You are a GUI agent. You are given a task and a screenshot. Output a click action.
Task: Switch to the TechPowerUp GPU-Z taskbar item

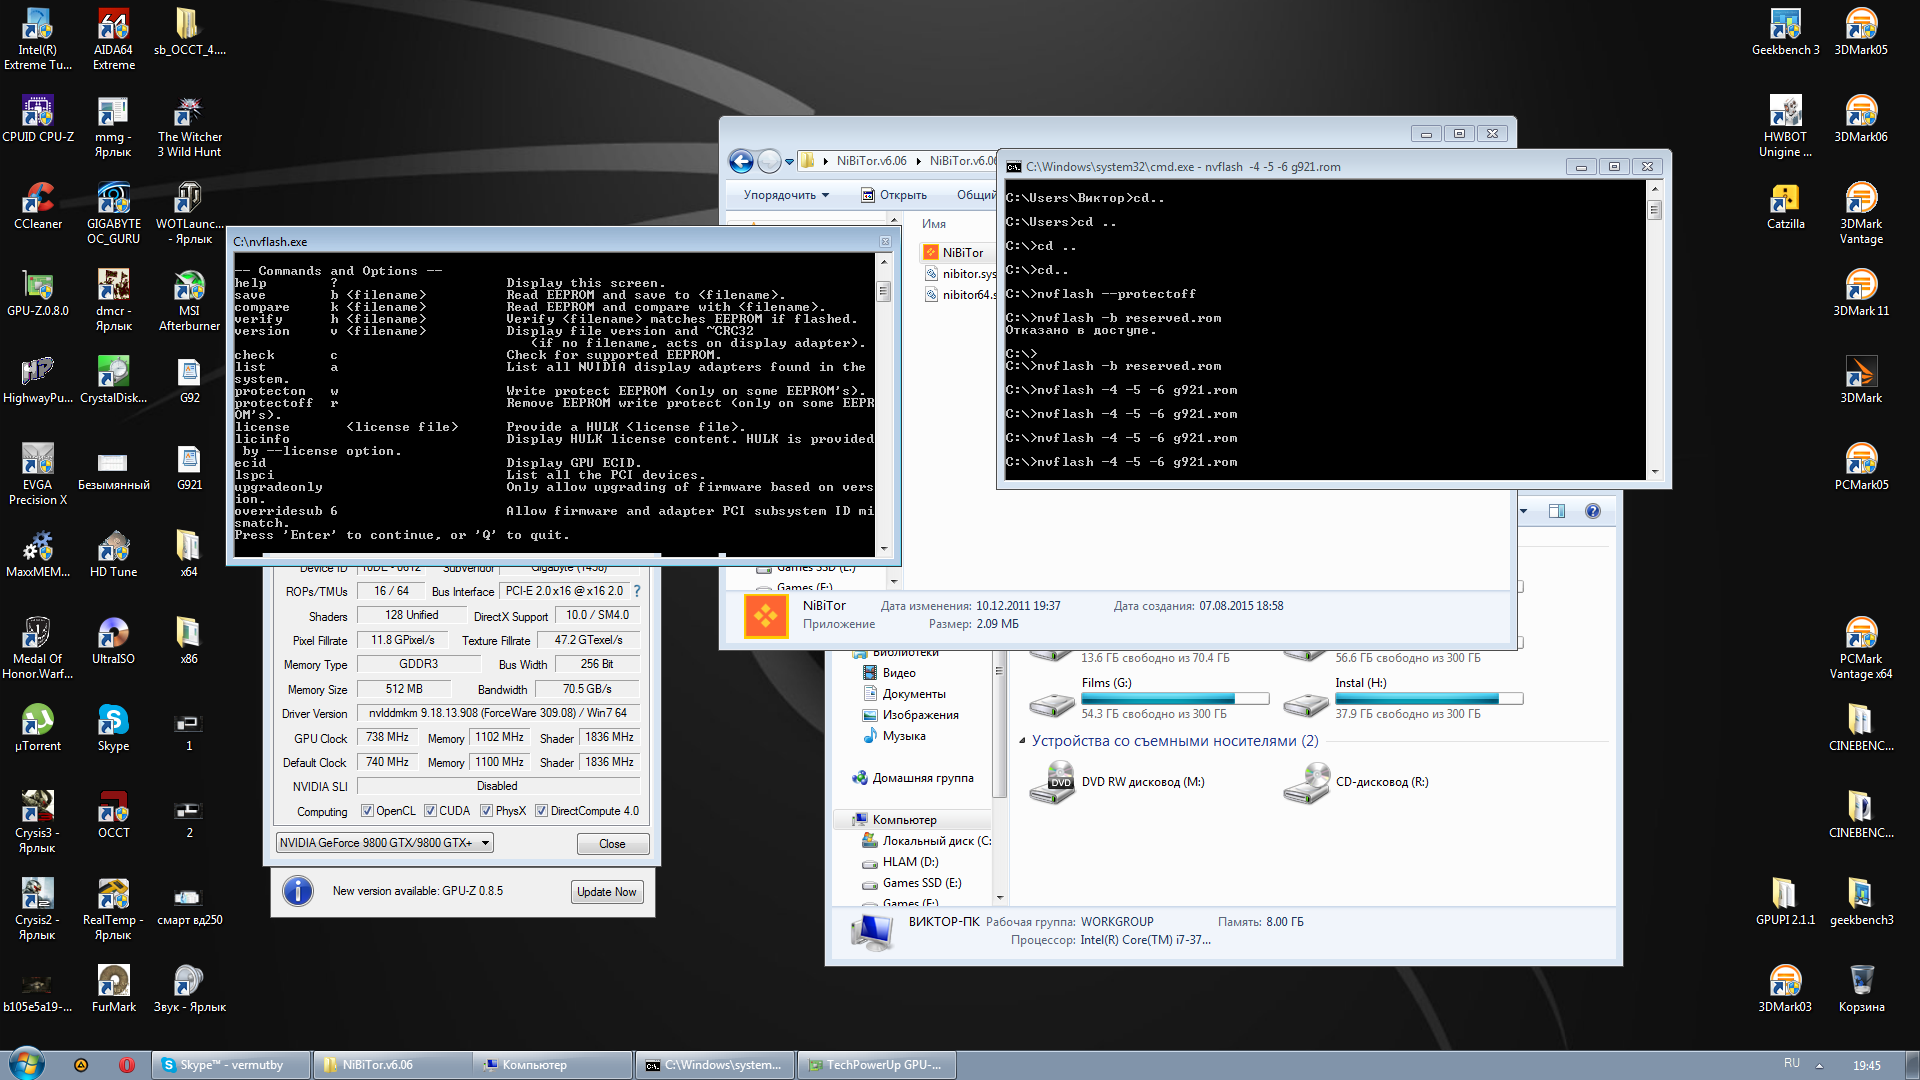pyautogui.click(x=876, y=1065)
